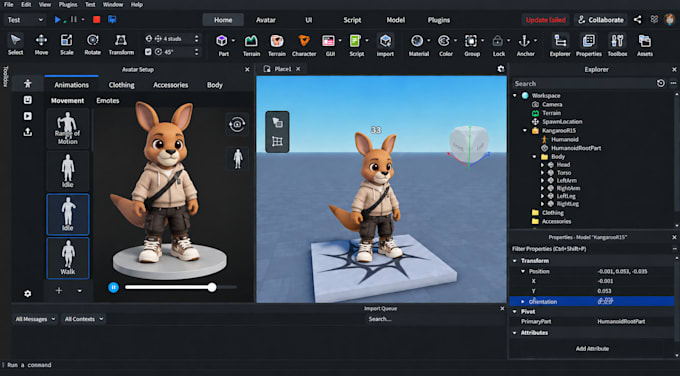The height and width of the screenshot is (376, 680).
Task: Open the Clothing tab in Avatar Setup
Action: (x=121, y=85)
